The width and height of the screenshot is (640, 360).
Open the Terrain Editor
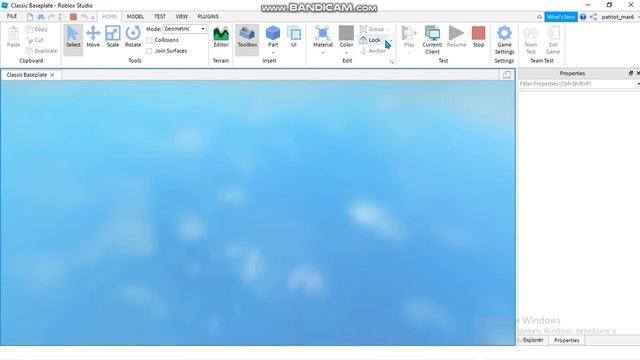[221, 37]
